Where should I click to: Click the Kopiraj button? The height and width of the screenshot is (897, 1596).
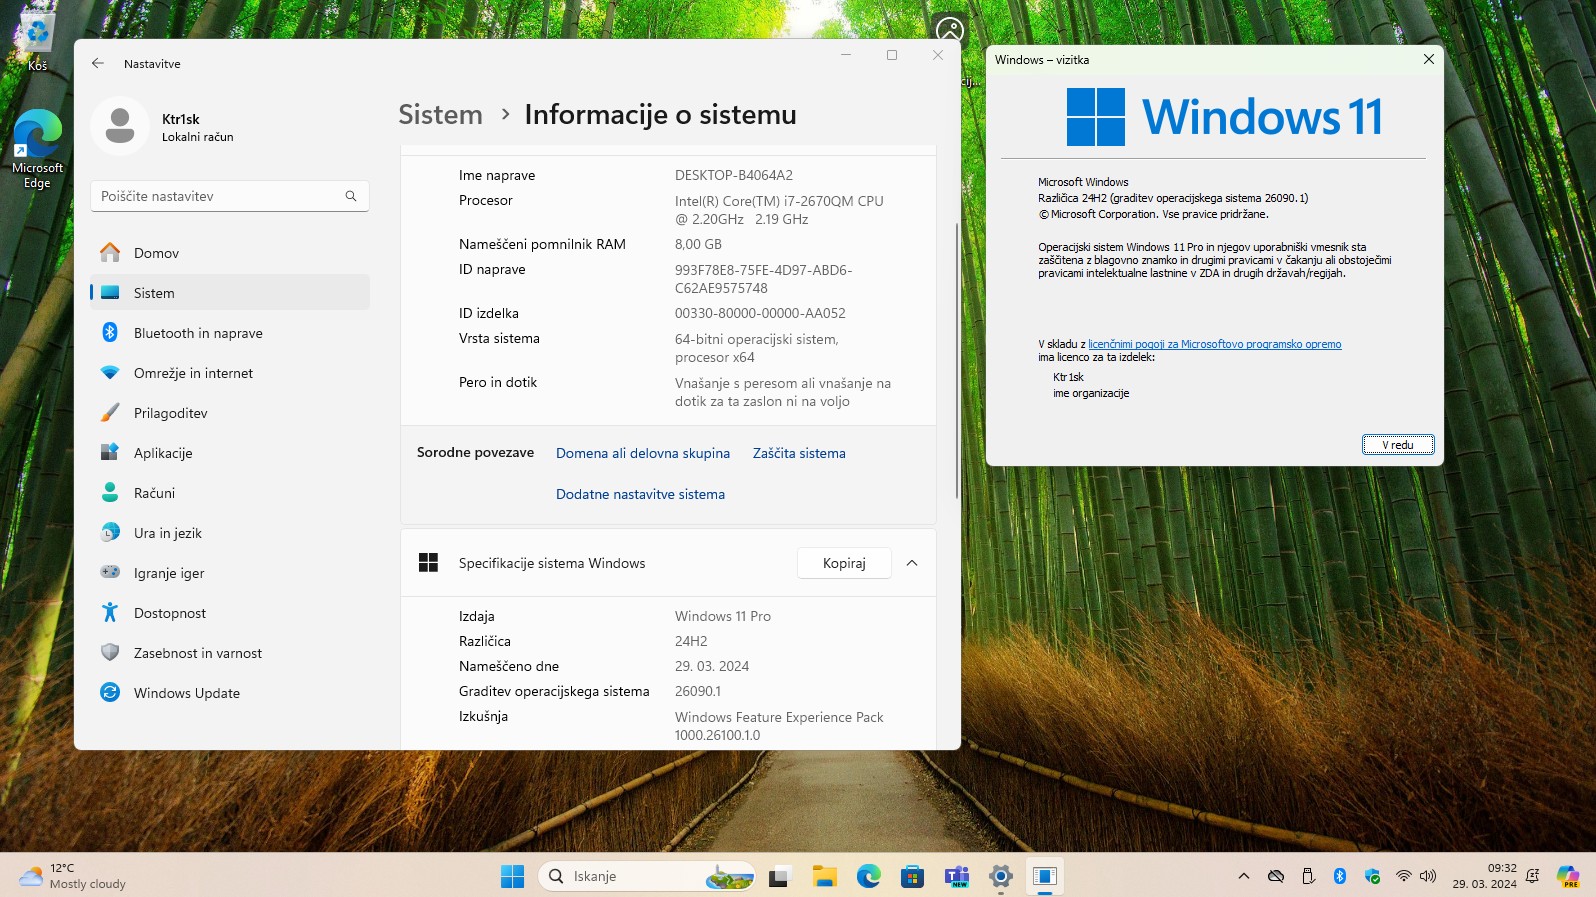point(844,563)
